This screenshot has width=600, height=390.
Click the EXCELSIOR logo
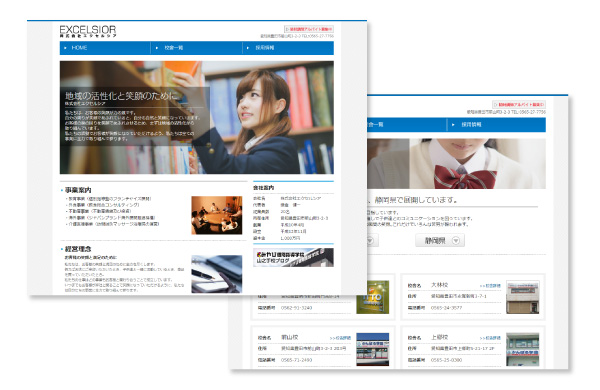[88, 31]
